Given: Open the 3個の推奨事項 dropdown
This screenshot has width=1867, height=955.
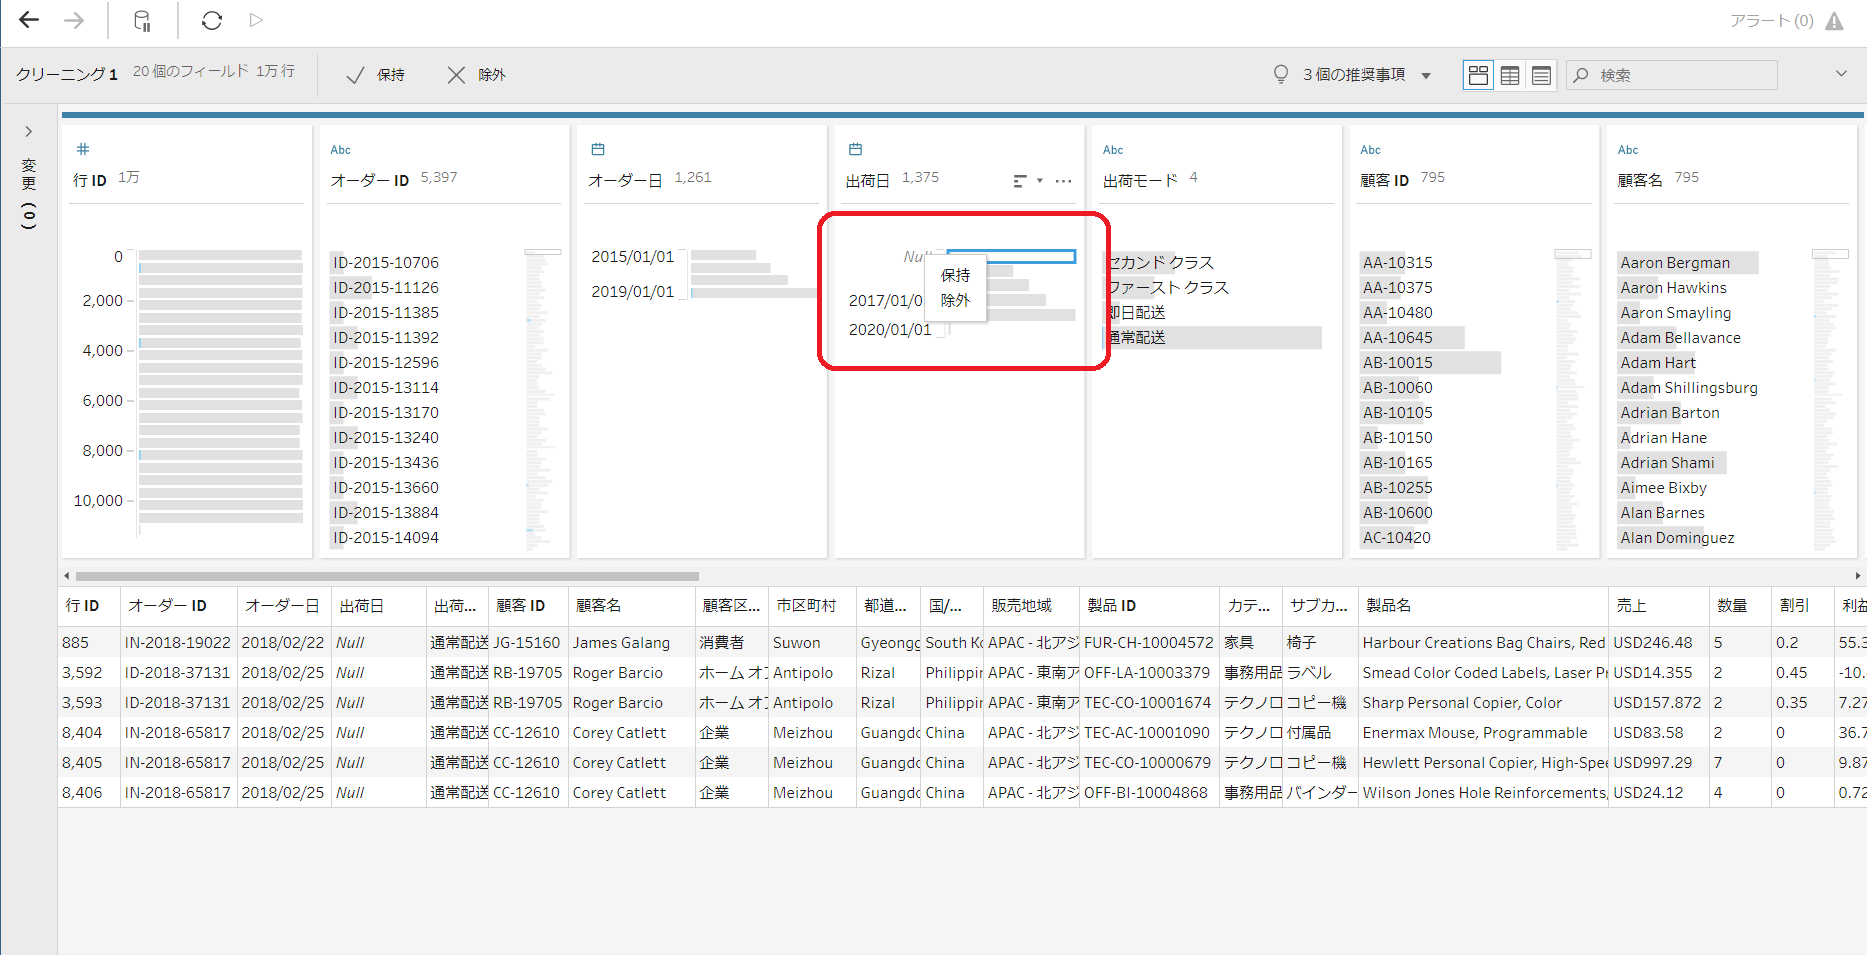Looking at the screenshot, I should 1427,74.
